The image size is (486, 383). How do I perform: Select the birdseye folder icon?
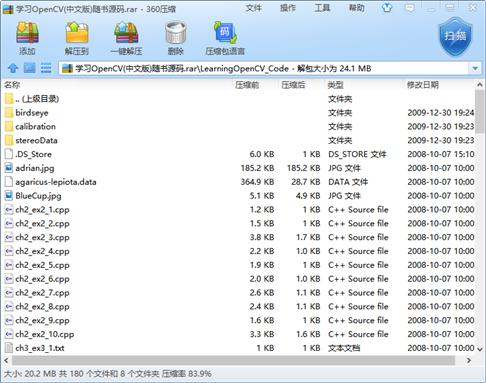click(9, 113)
